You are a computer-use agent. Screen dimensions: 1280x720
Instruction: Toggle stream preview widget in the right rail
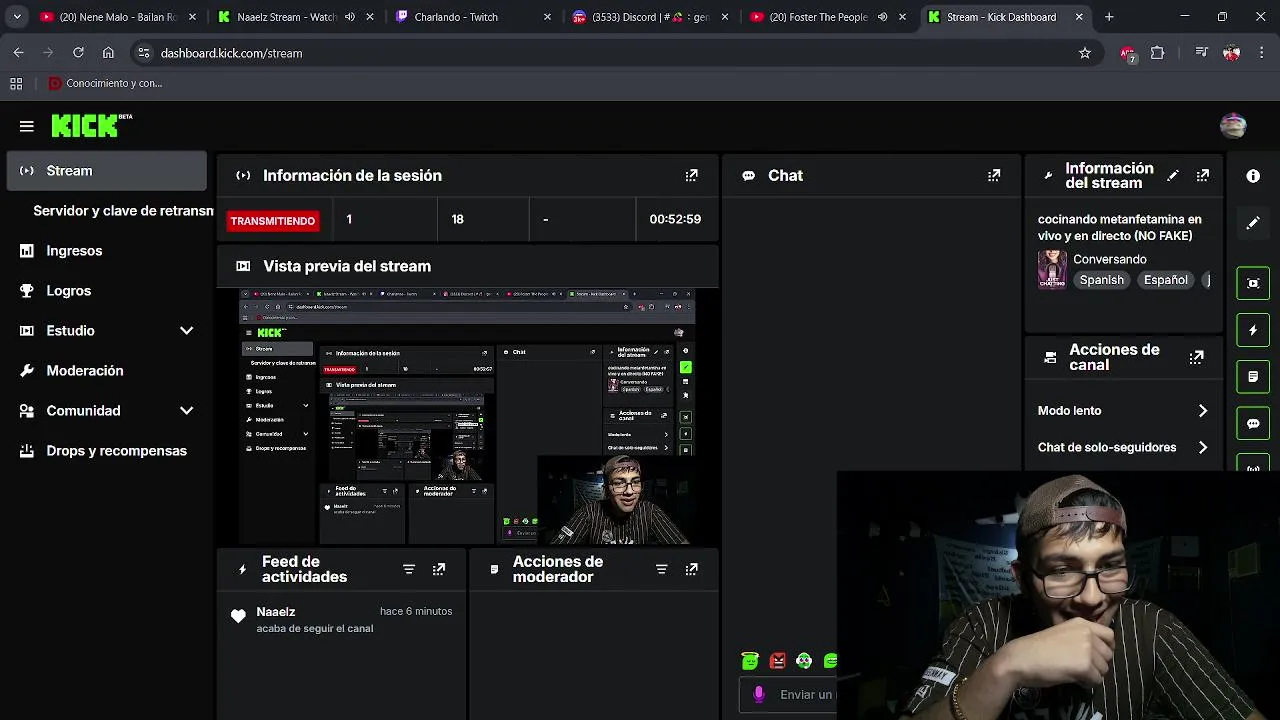[x=1253, y=283]
